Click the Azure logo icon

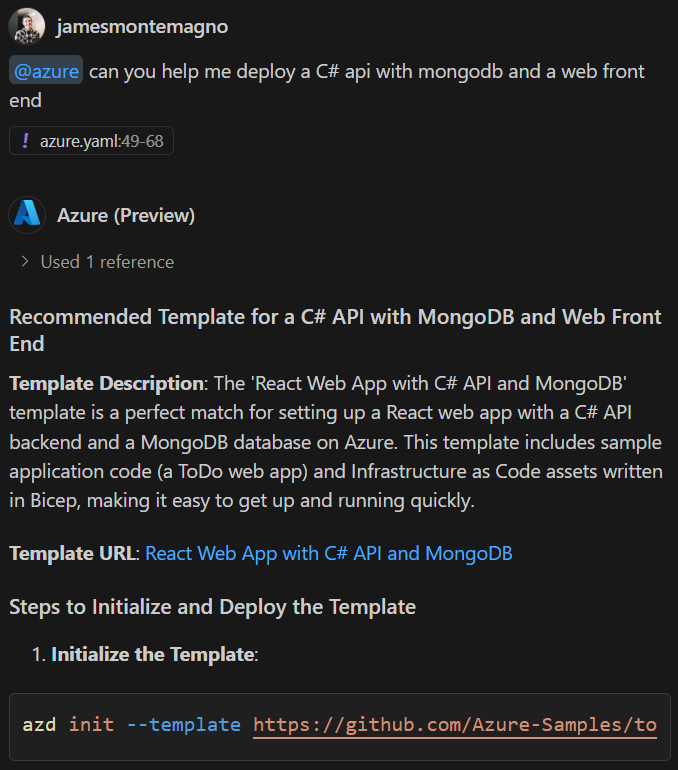coord(27,215)
